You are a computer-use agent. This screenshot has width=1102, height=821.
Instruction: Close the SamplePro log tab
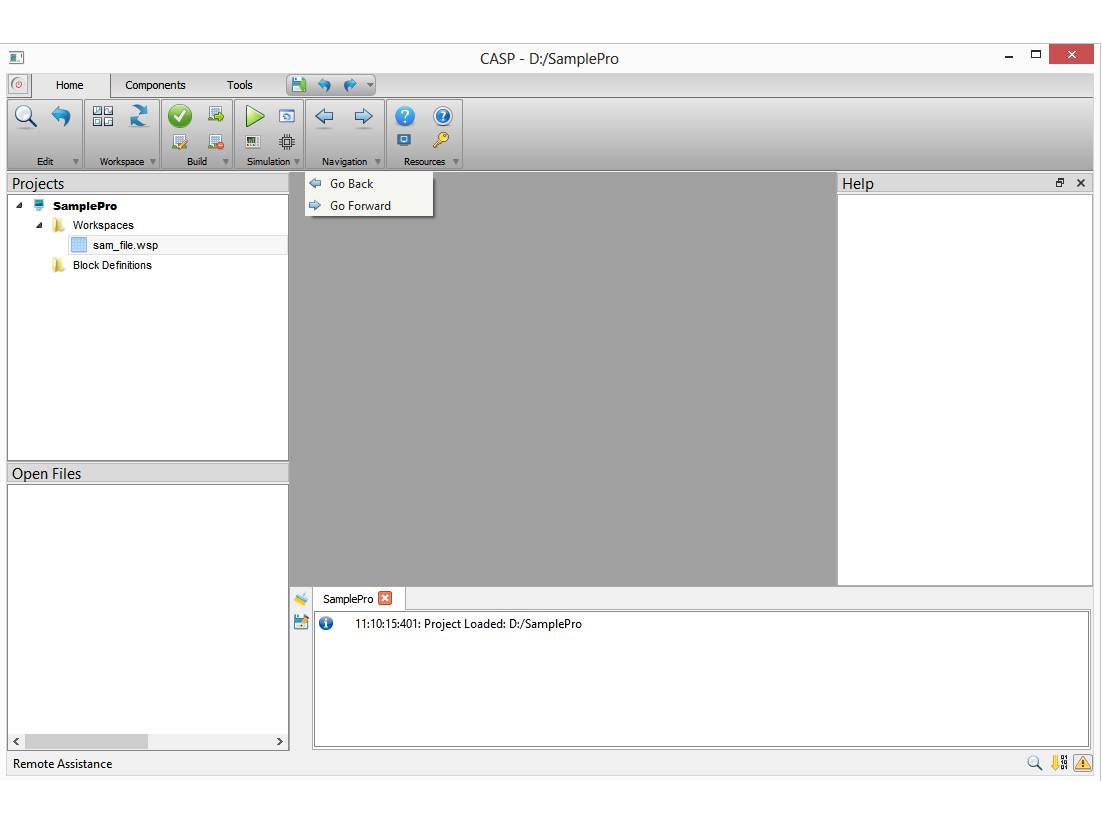(385, 599)
